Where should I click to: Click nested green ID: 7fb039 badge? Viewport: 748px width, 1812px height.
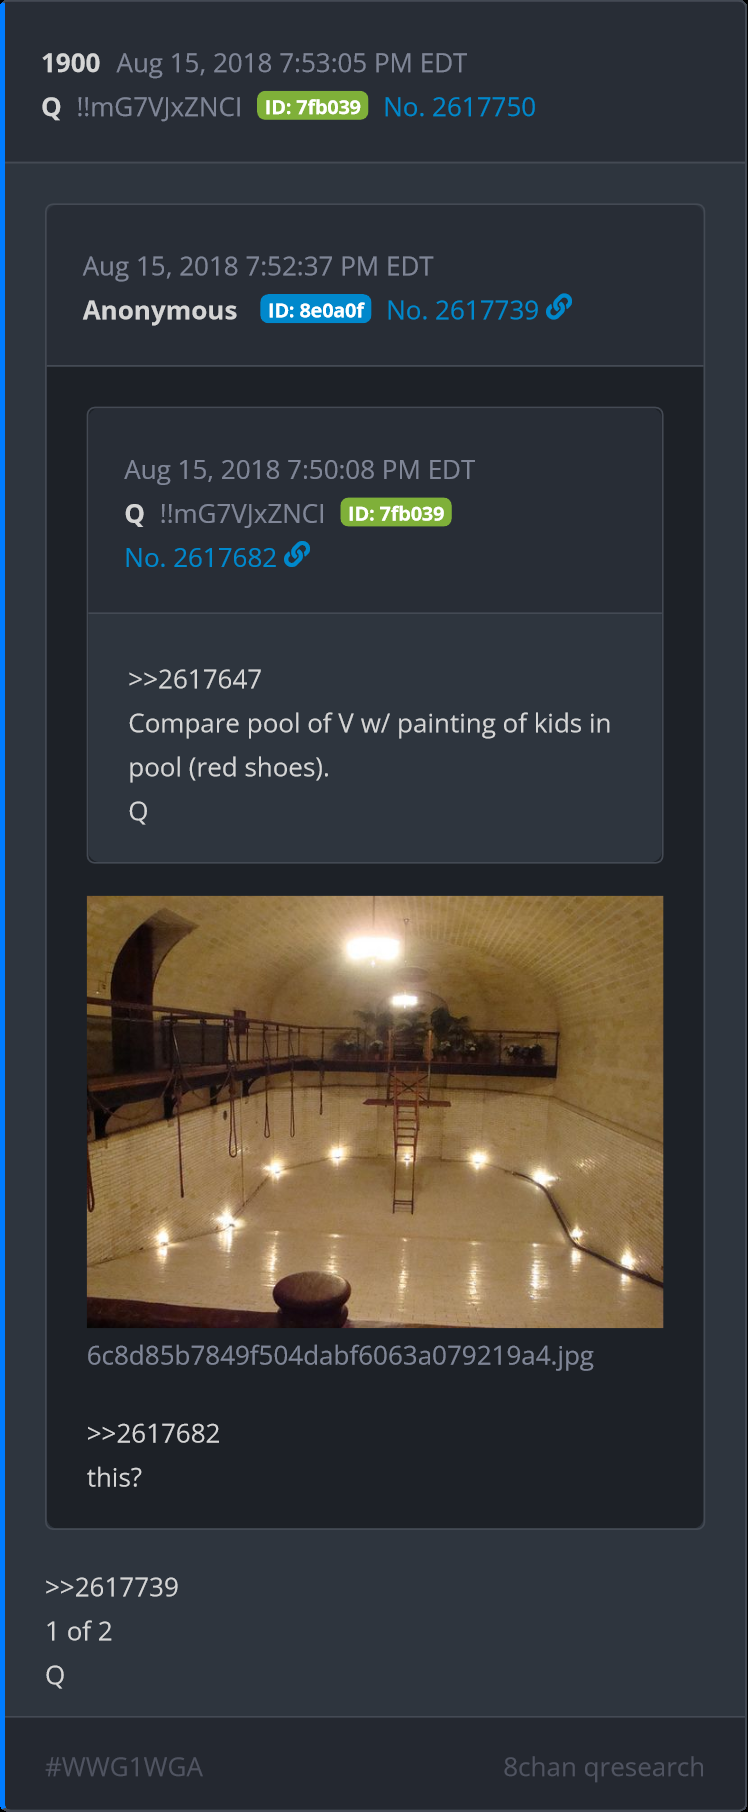coord(396,512)
